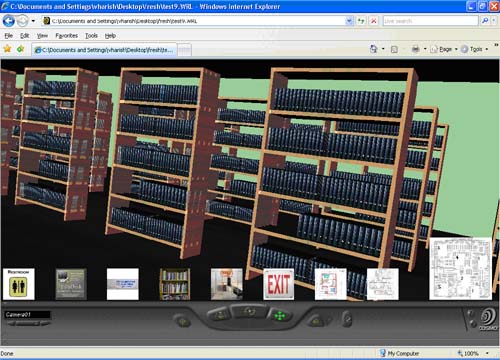Click the Print toolbar icon
The image size is (500, 360).
[x=415, y=49]
